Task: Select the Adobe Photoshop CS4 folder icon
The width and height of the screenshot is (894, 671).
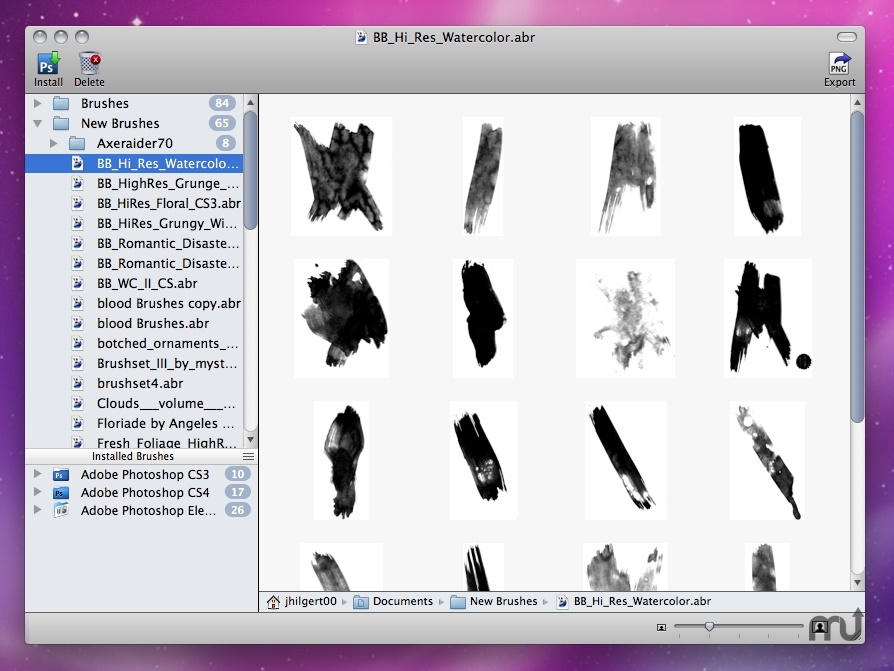Action: [61, 492]
